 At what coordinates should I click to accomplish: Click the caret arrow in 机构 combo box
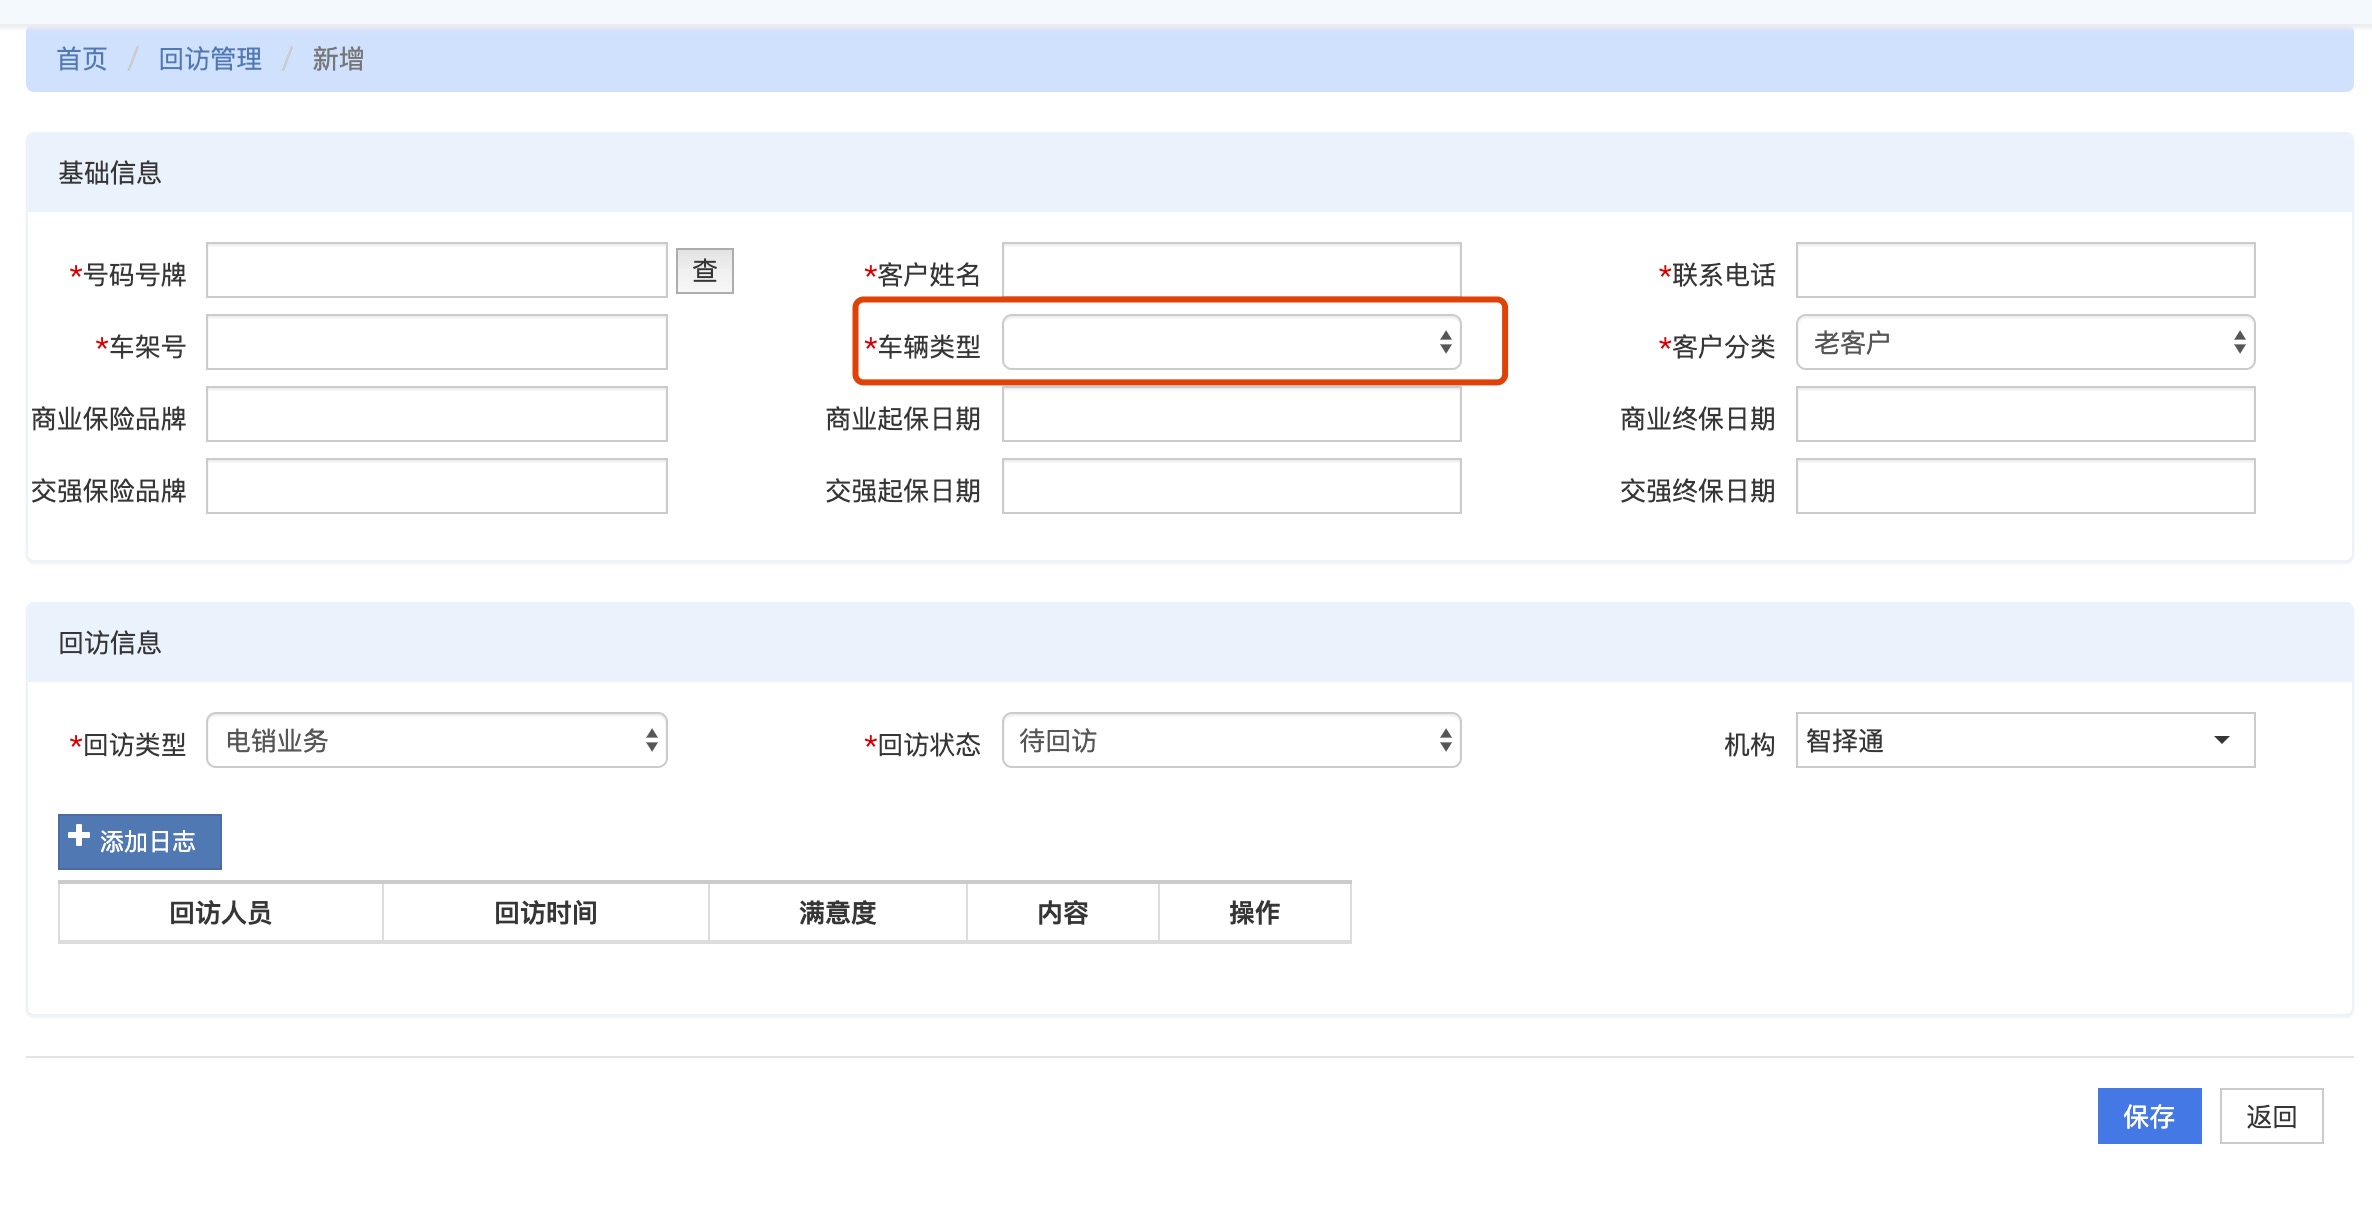[2221, 741]
